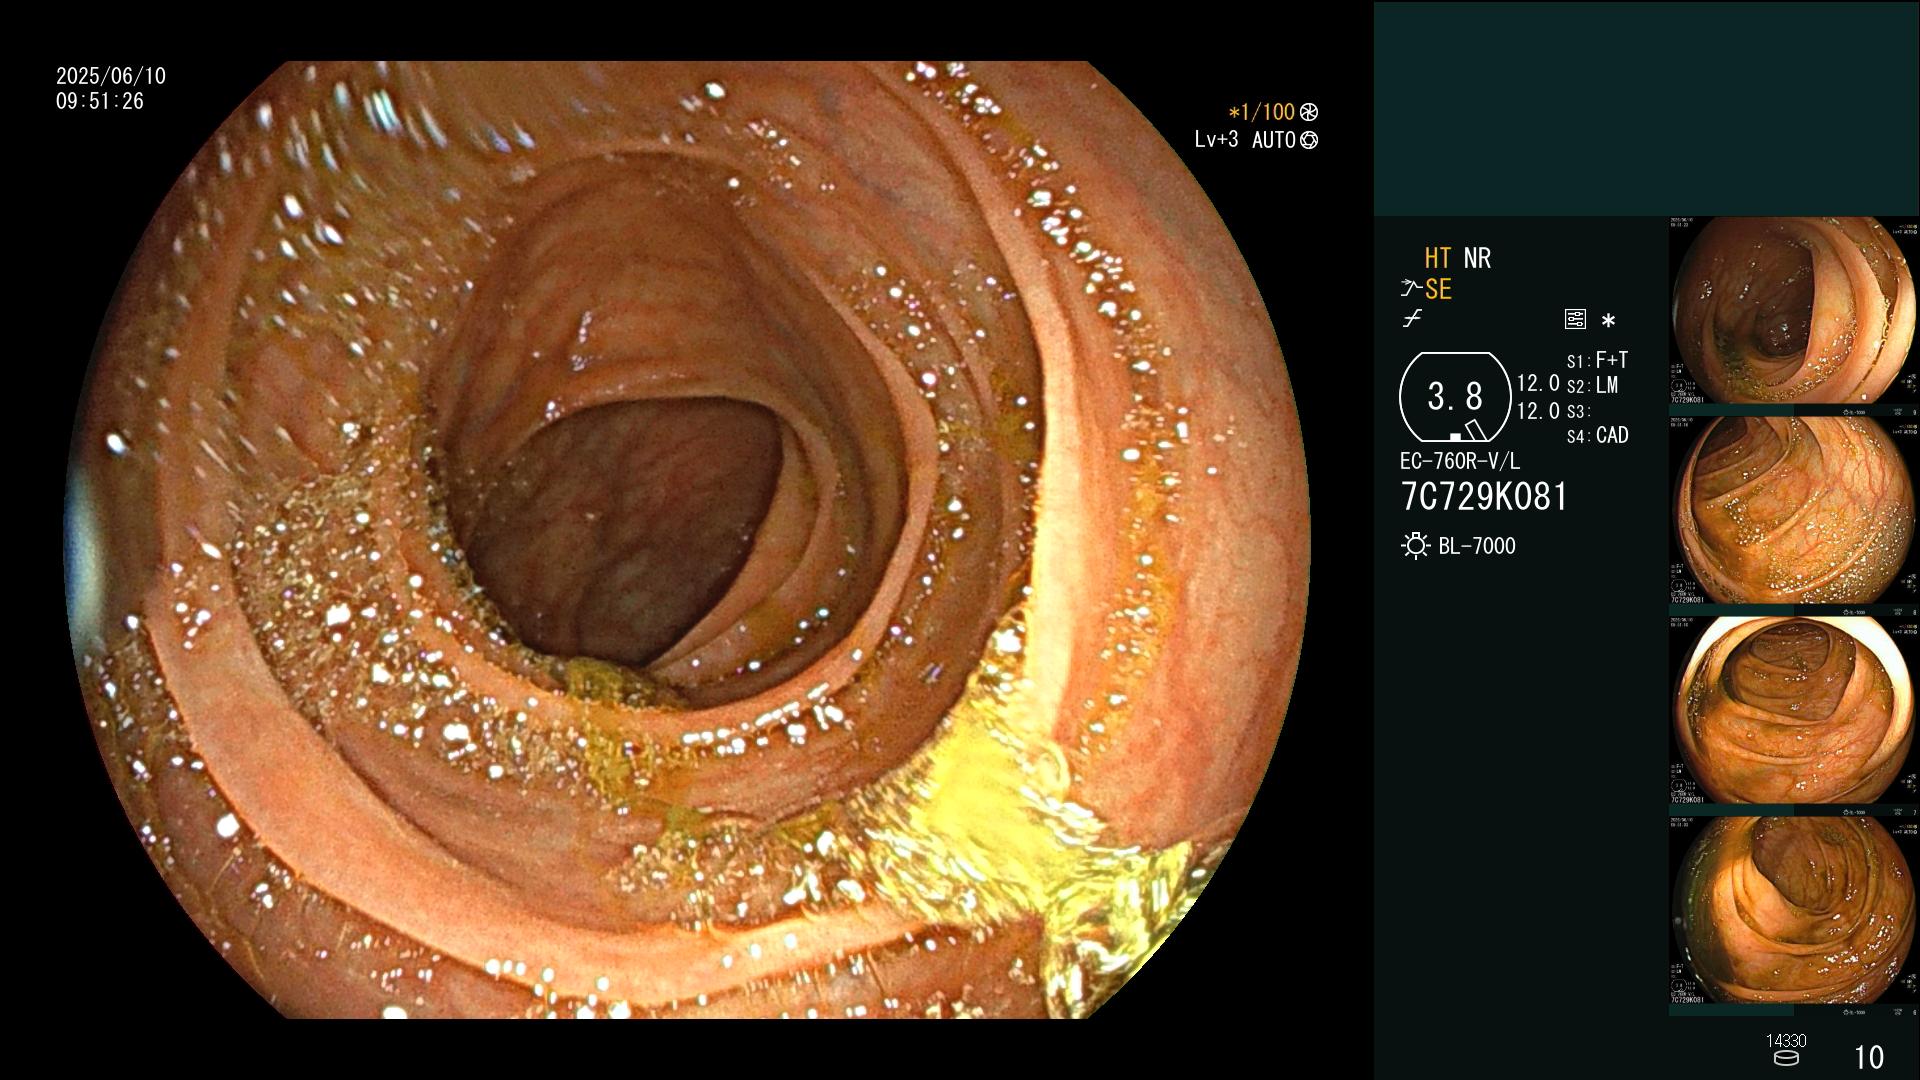This screenshot has height=1080, width=1920.
Task: Click the asterisk icon next to sliders
Action: pos(1608,320)
